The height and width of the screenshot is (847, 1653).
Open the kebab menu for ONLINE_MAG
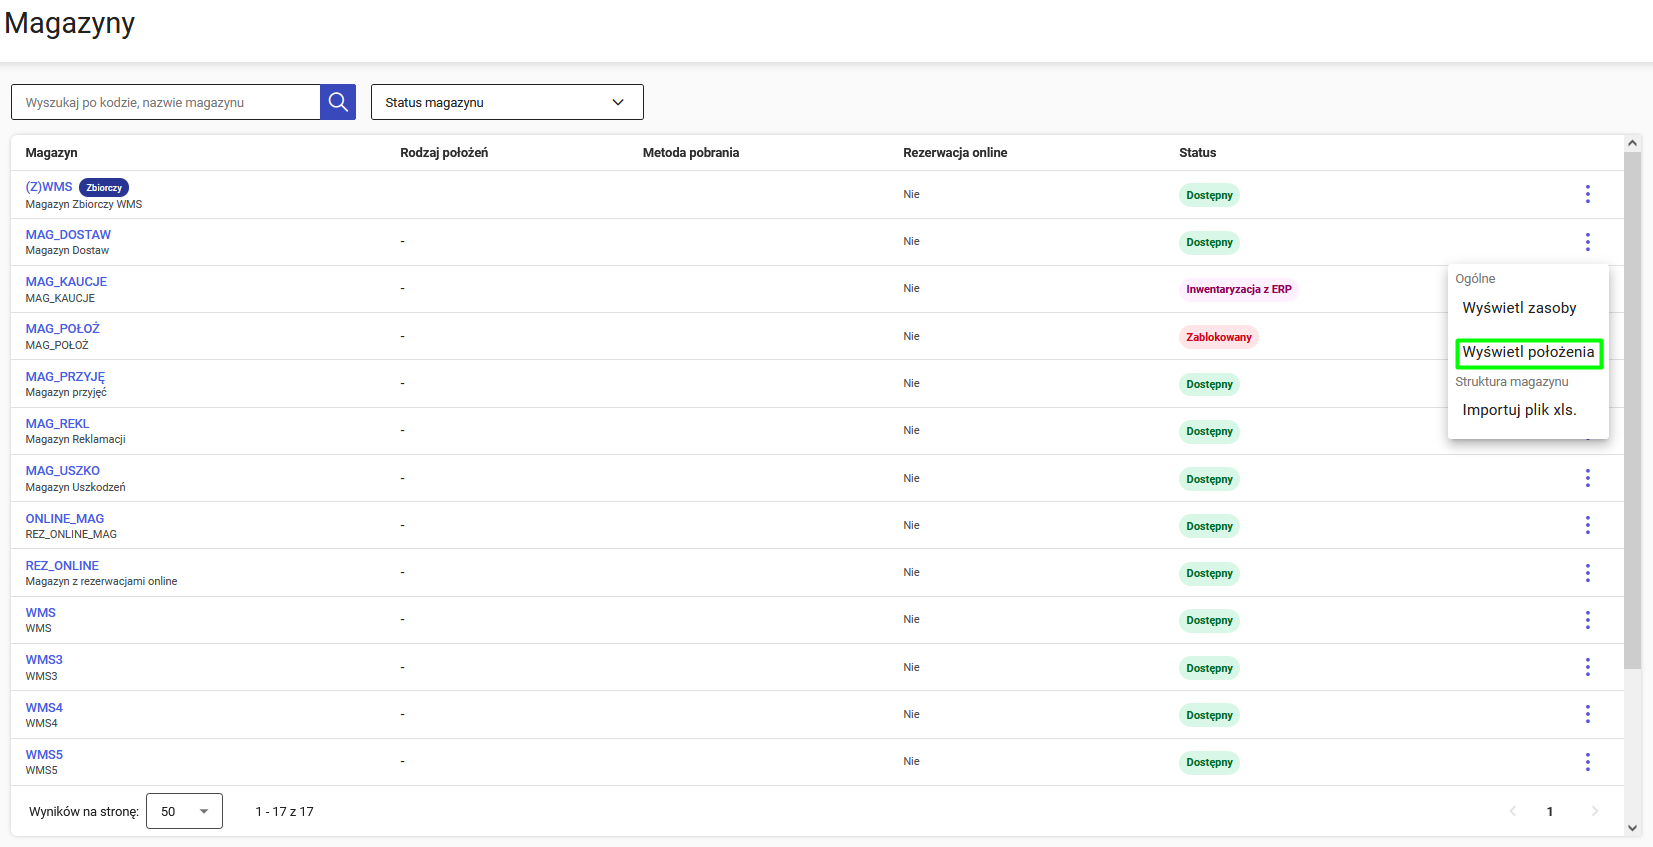tap(1587, 525)
